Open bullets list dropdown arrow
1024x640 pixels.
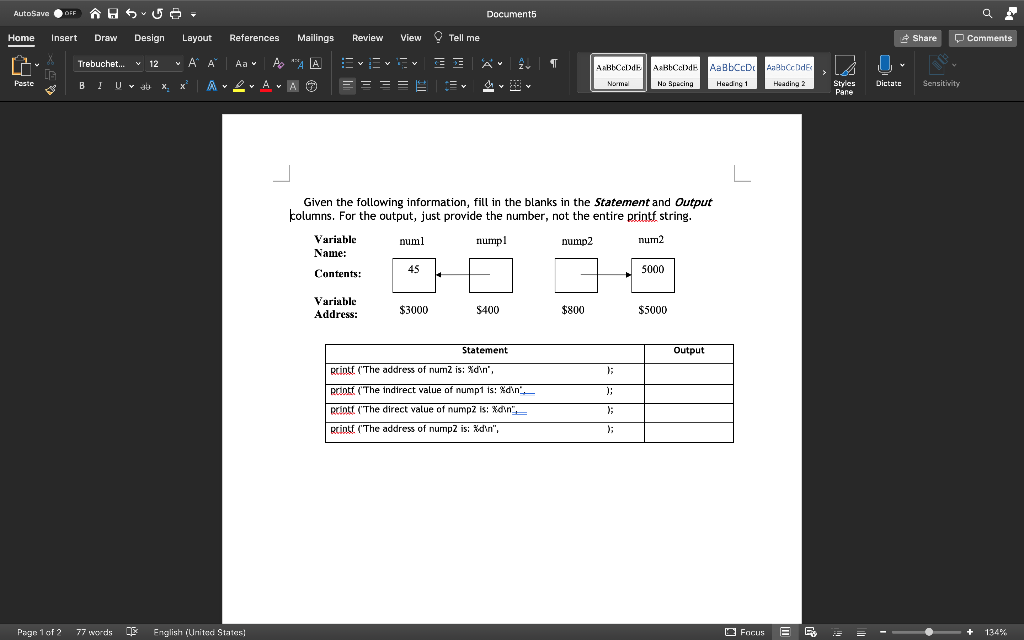[x=360, y=63]
